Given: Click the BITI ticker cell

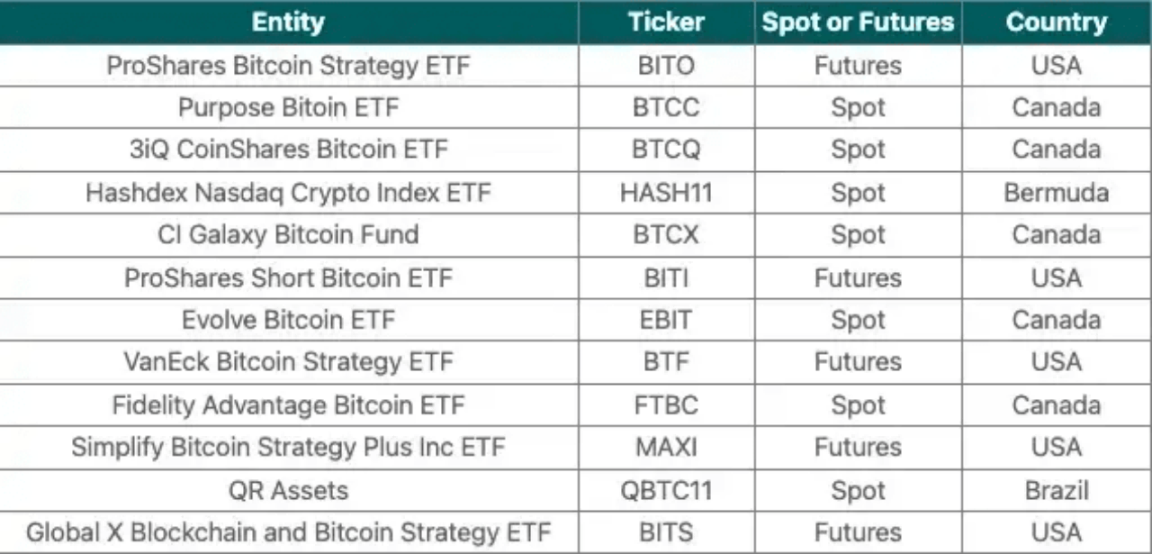Looking at the screenshot, I should click(x=666, y=278).
